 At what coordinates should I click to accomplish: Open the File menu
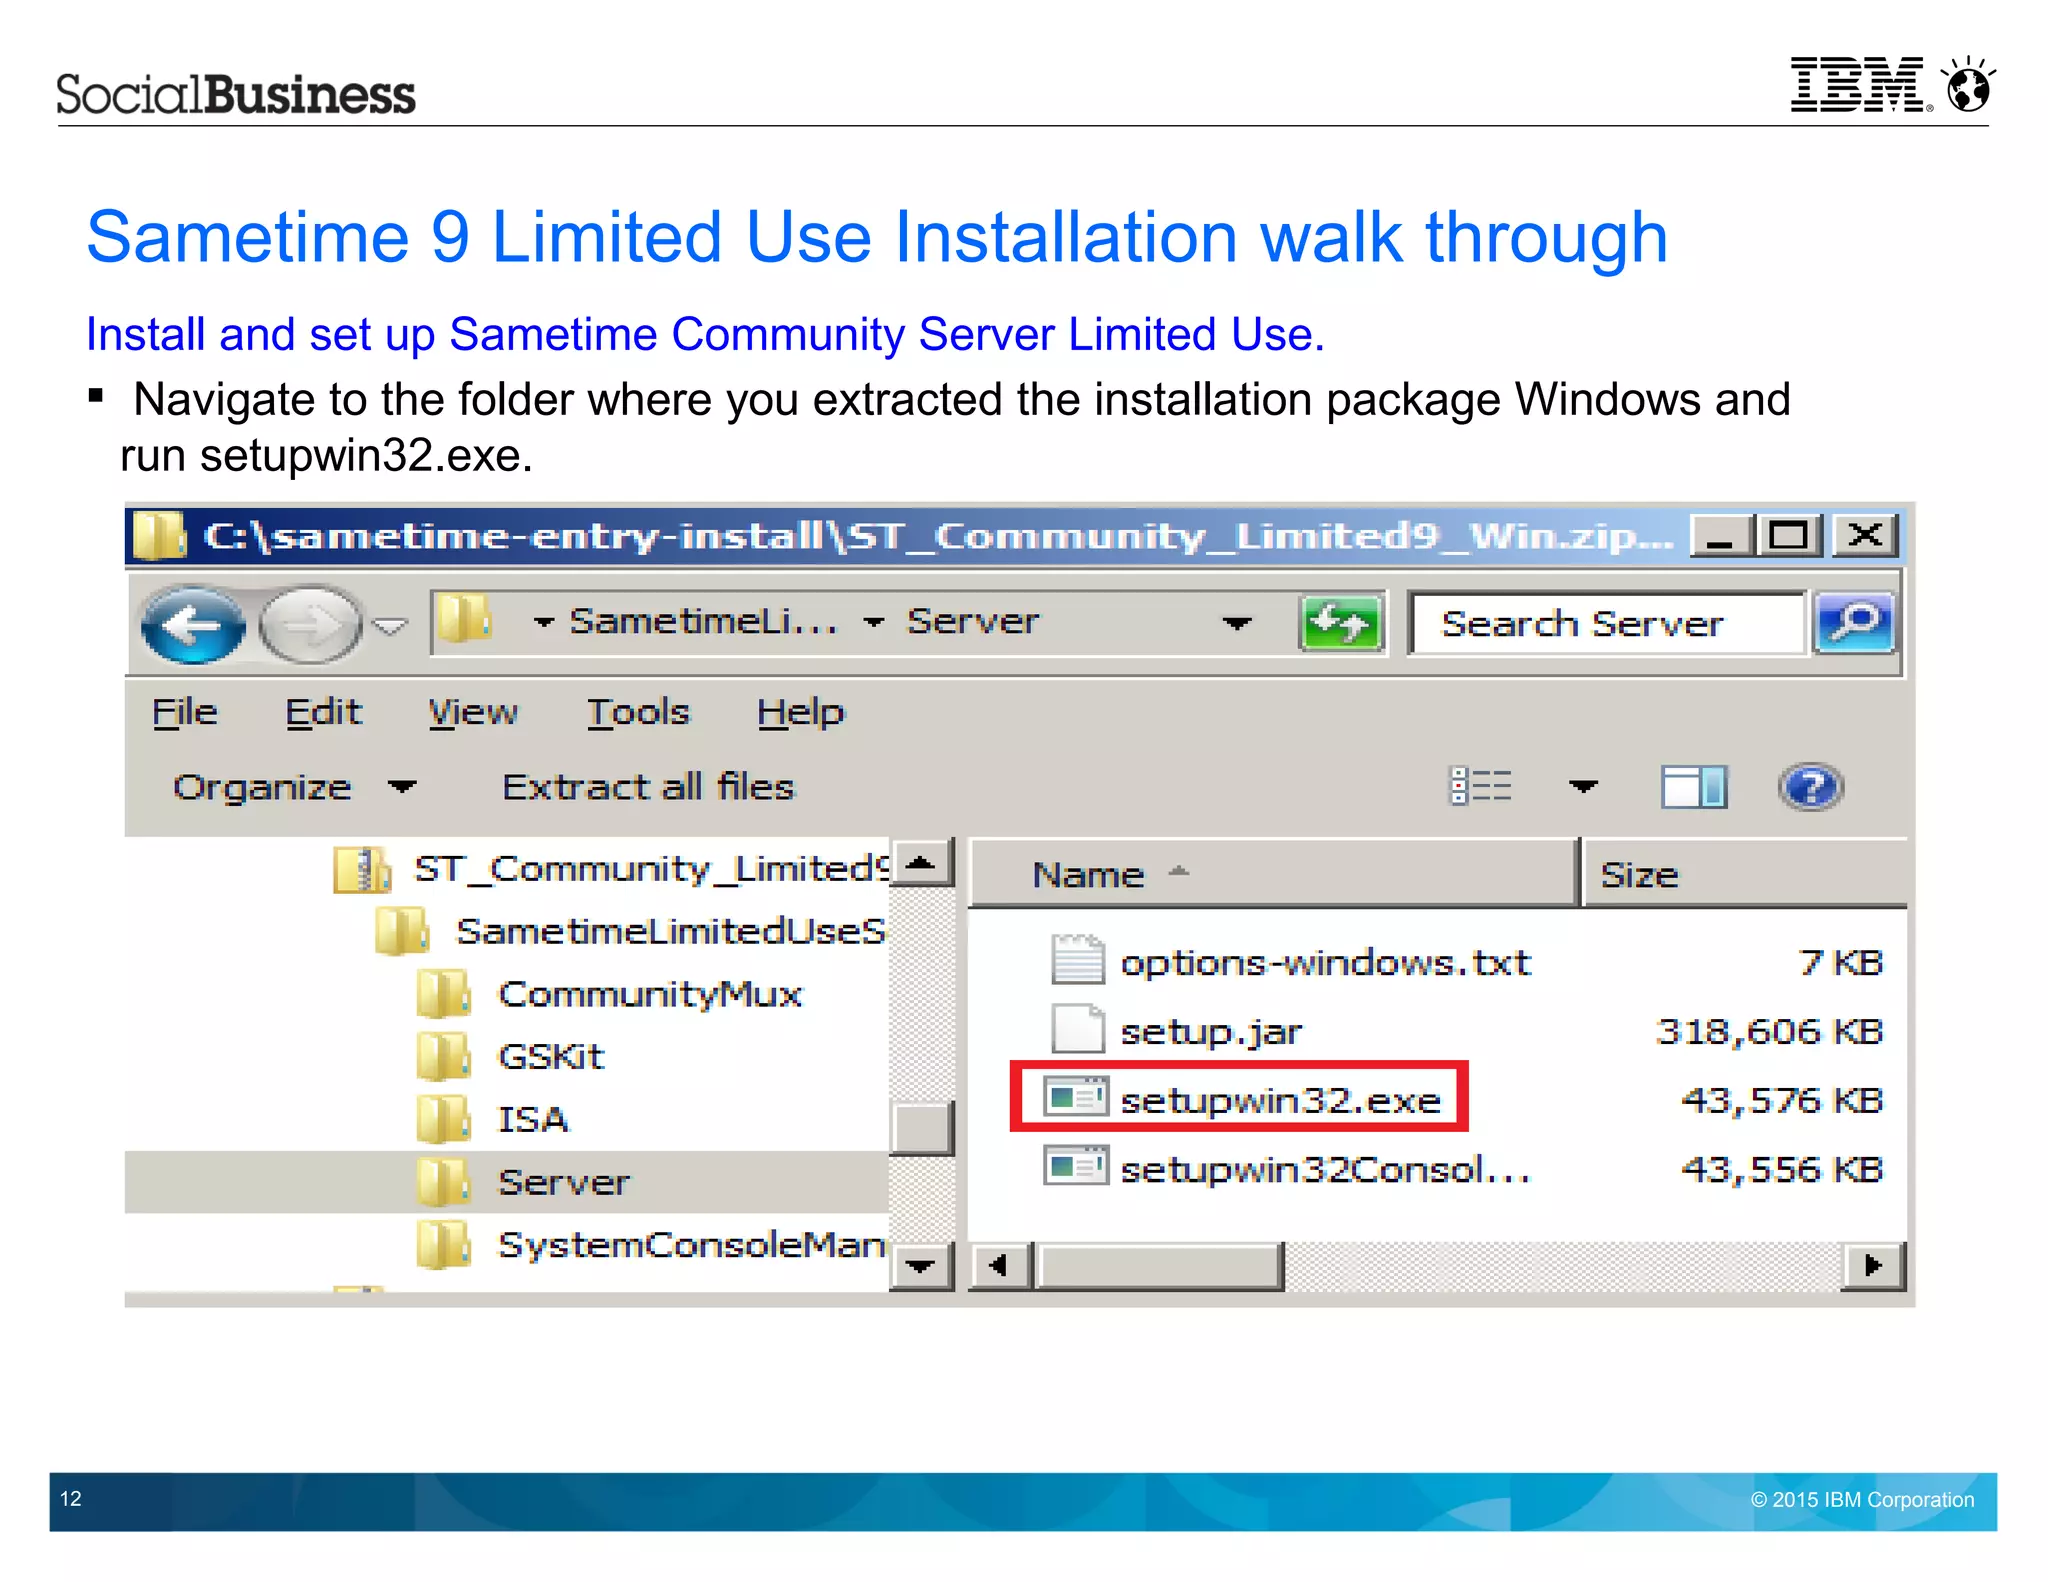(x=185, y=712)
